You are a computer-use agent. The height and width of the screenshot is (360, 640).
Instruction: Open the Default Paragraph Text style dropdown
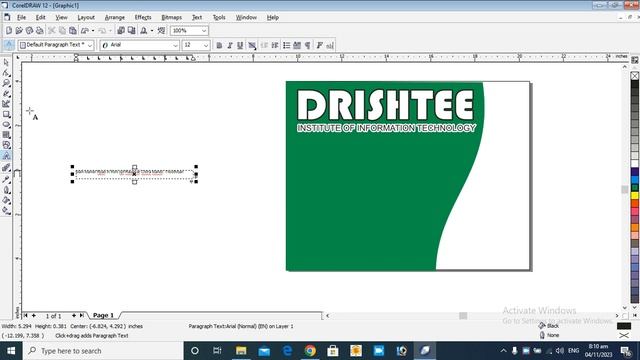[90, 45]
